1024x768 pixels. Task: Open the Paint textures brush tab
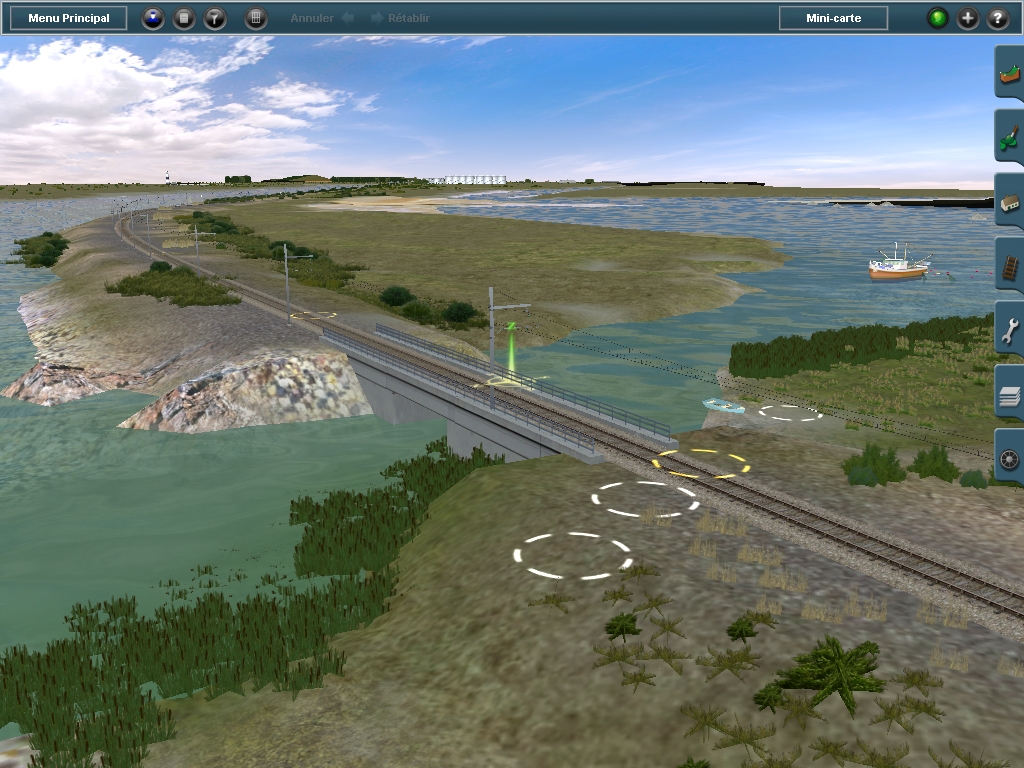click(1009, 136)
